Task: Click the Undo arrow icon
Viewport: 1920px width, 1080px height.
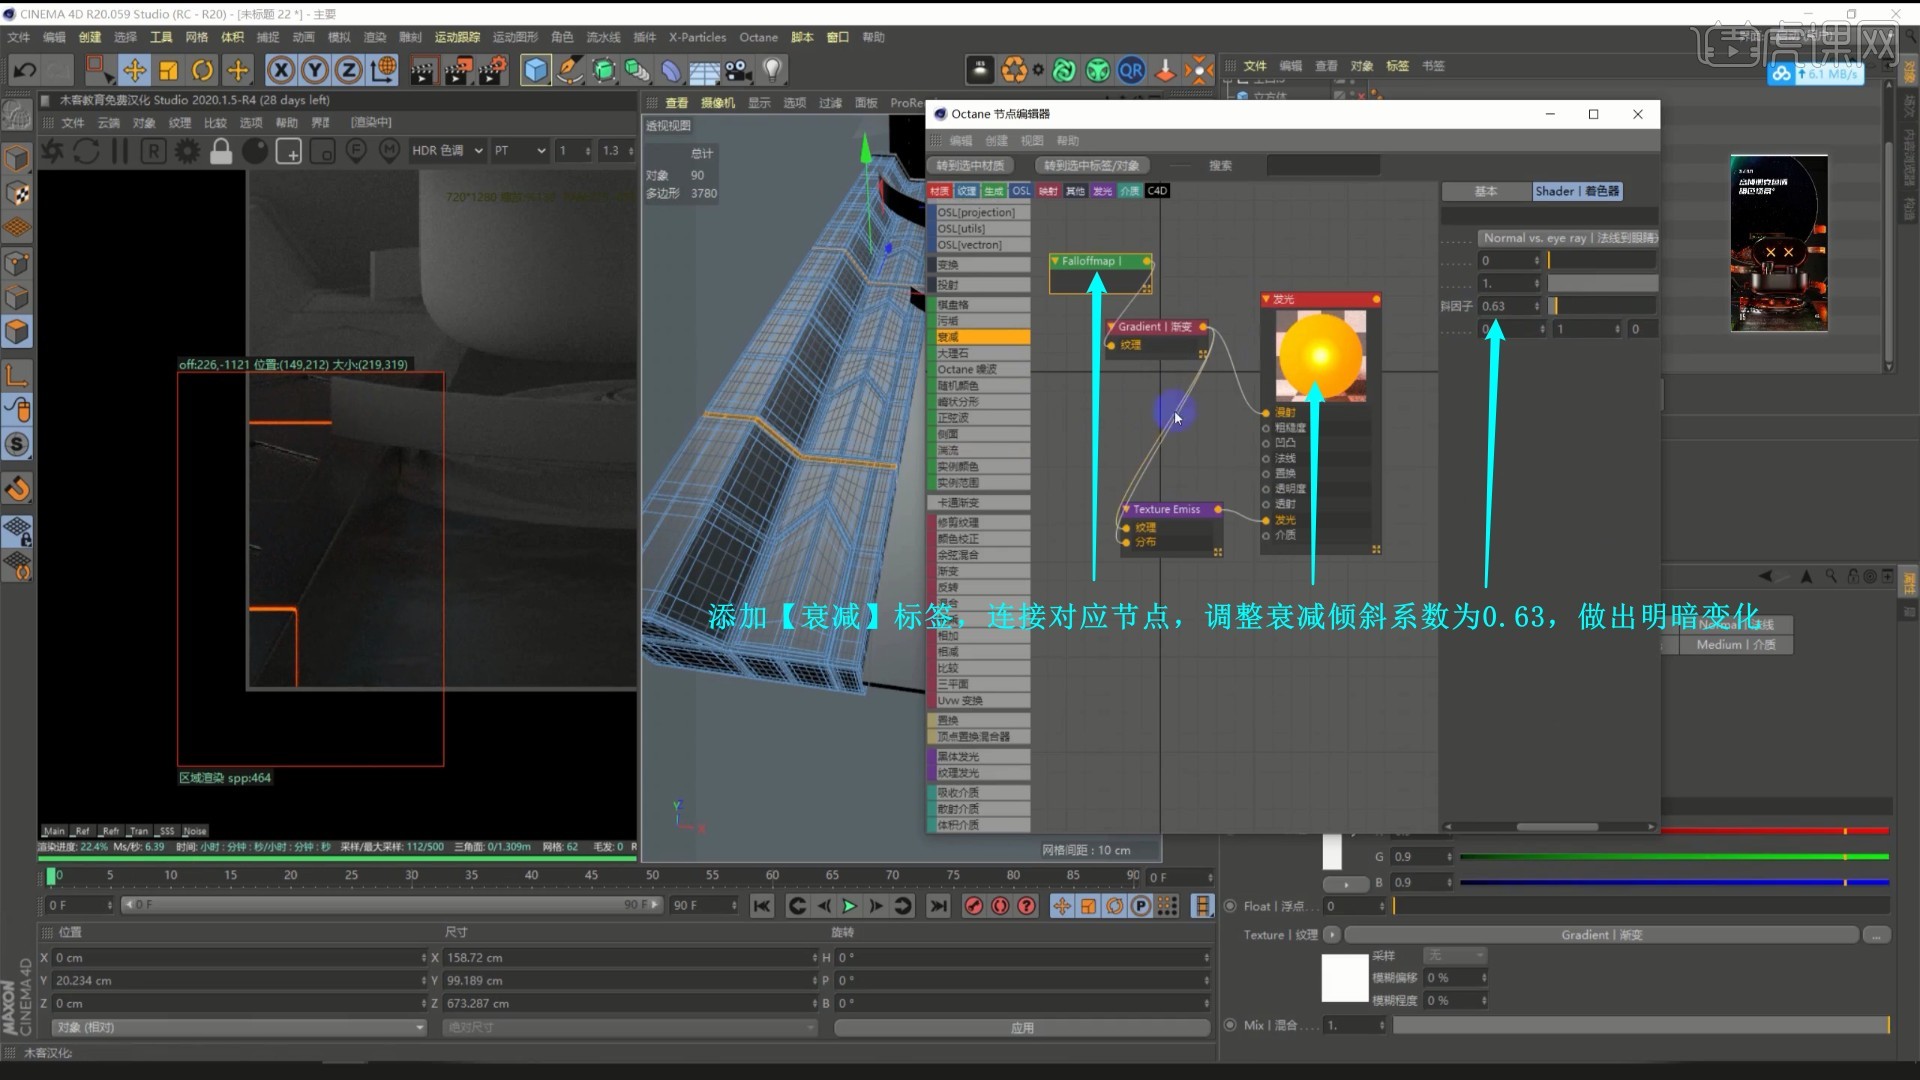Action: pyautogui.click(x=24, y=70)
